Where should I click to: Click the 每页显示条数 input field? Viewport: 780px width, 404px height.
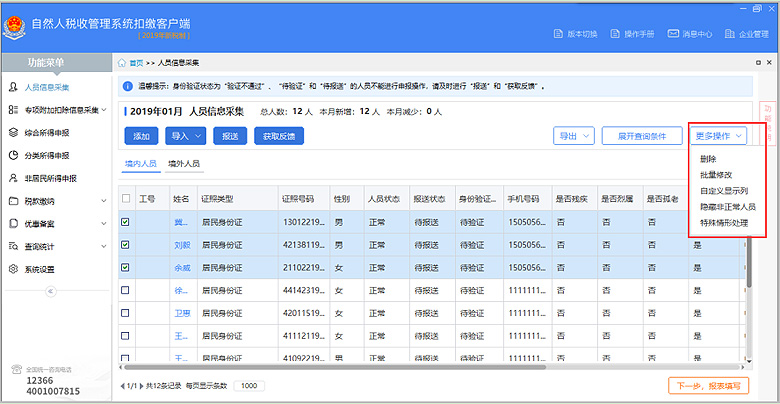pos(248,385)
